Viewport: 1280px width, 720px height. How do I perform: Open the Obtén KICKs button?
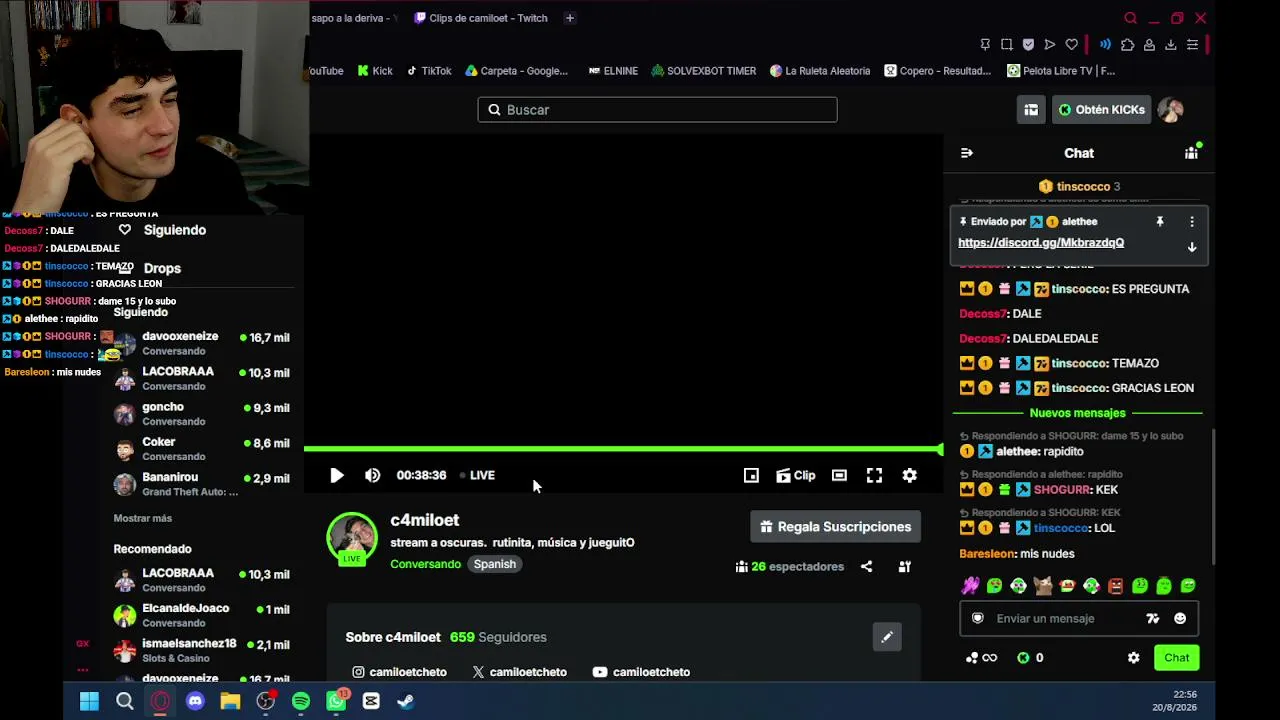coord(1101,110)
